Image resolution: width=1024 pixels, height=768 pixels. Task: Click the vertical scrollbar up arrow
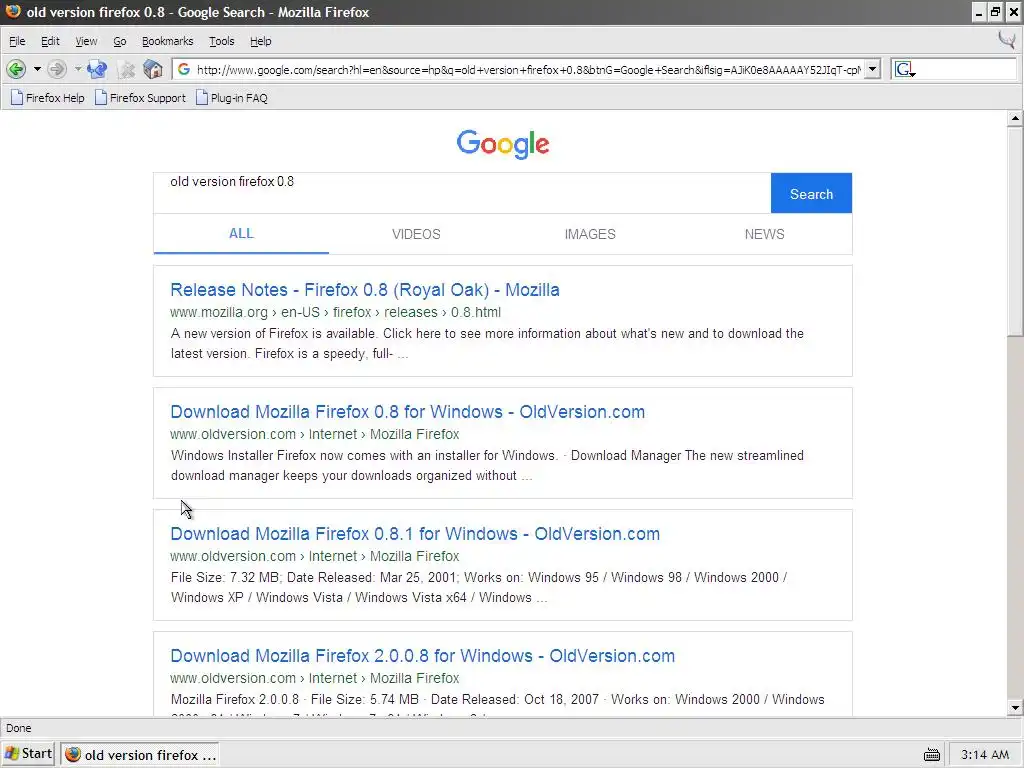click(1015, 118)
